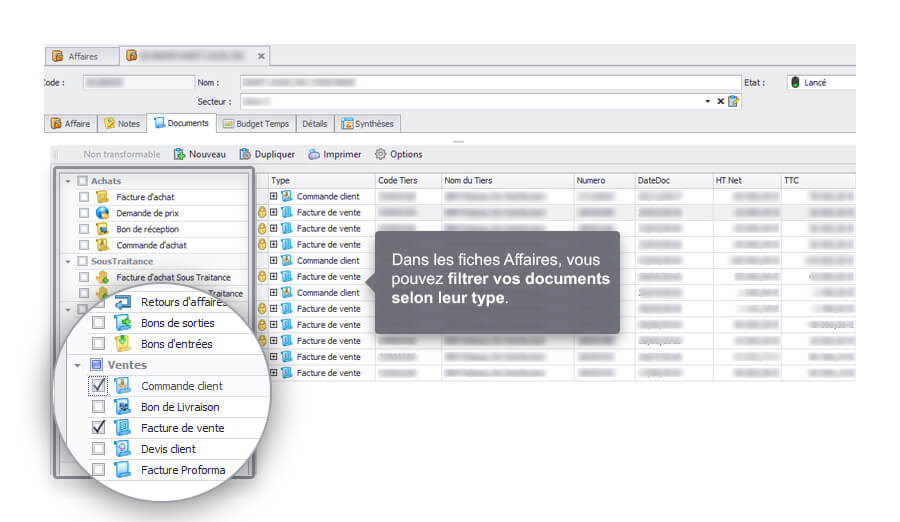Screen dimensions: 900x522
Task: Check Facture d'achat Sous Traitance checkbox
Action: point(84,277)
